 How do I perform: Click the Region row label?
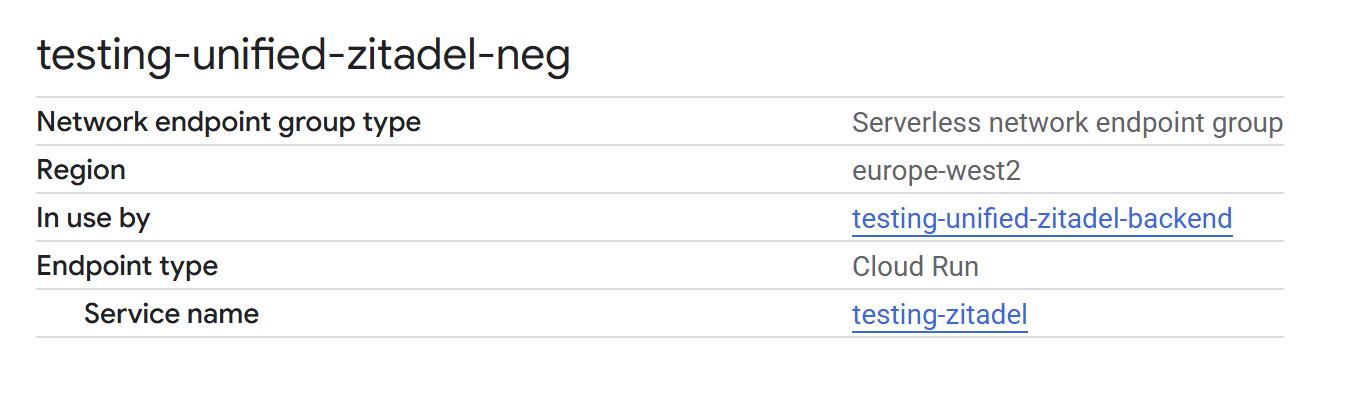pyautogui.click(x=81, y=170)
